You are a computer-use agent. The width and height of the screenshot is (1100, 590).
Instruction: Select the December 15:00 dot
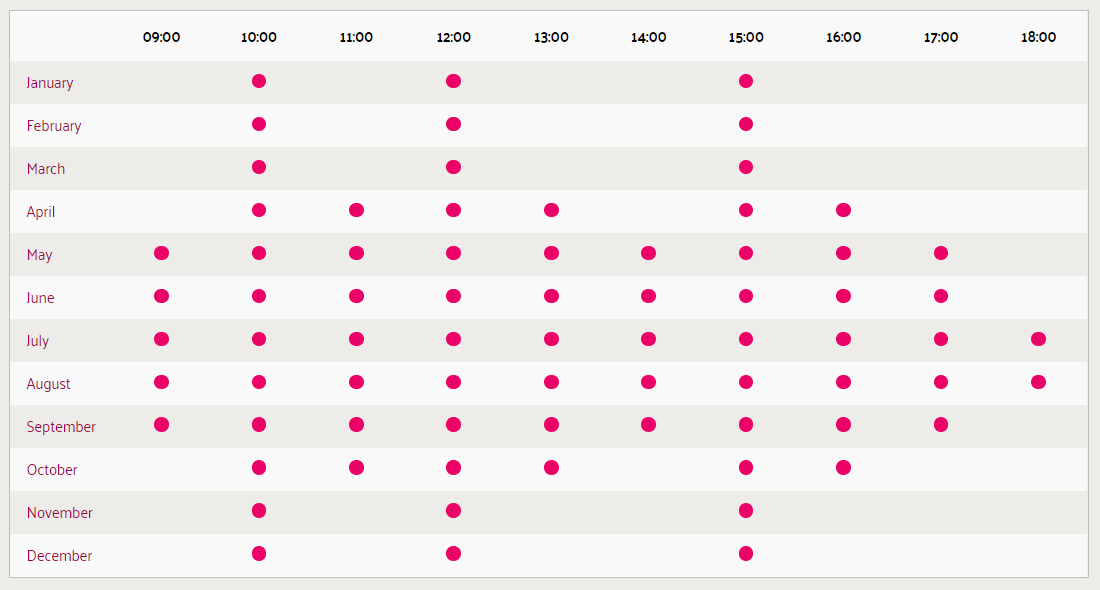[746, 554]
